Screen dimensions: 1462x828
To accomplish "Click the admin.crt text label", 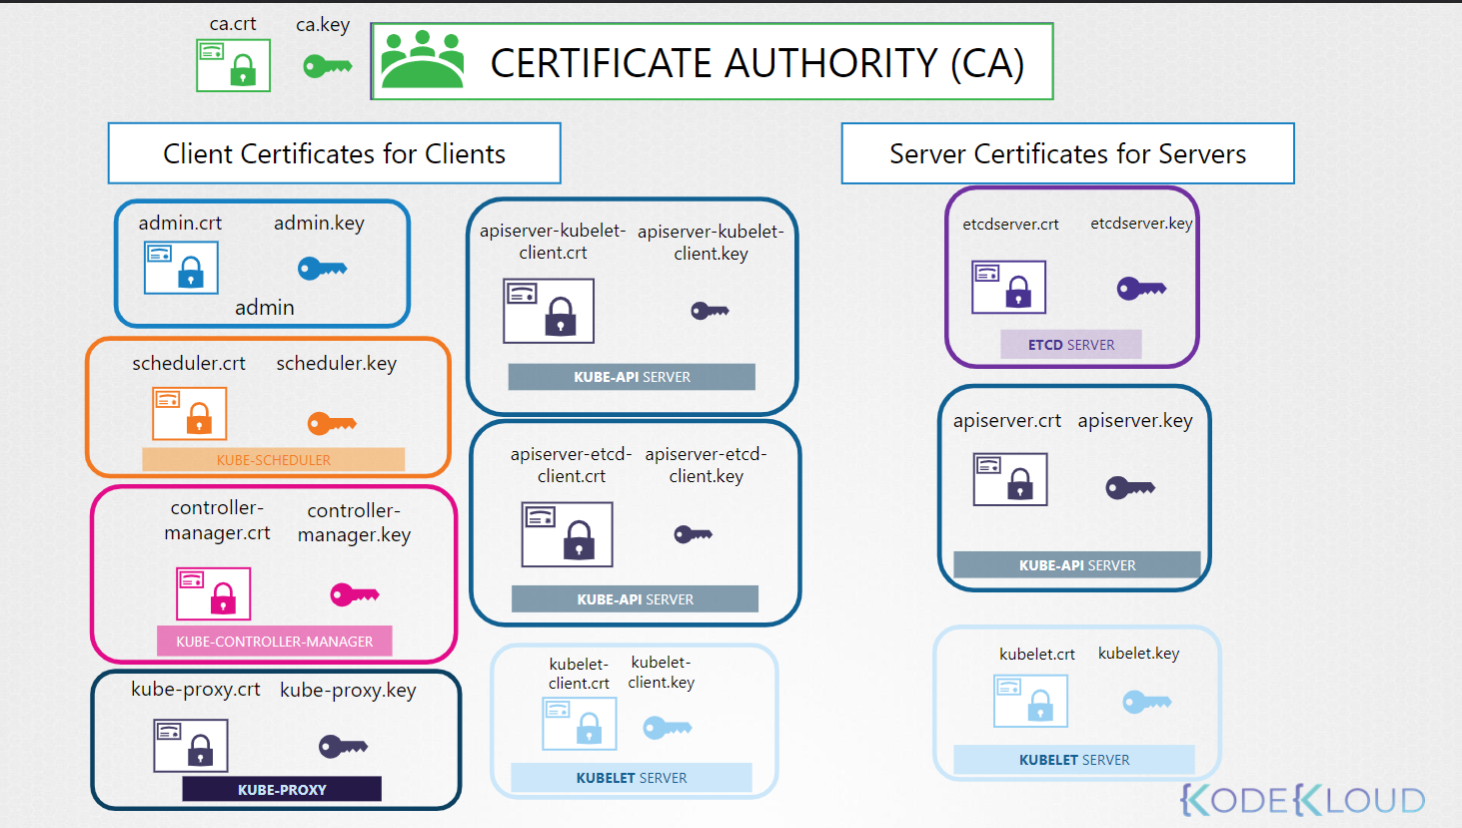I will click(x=180, y=223).
